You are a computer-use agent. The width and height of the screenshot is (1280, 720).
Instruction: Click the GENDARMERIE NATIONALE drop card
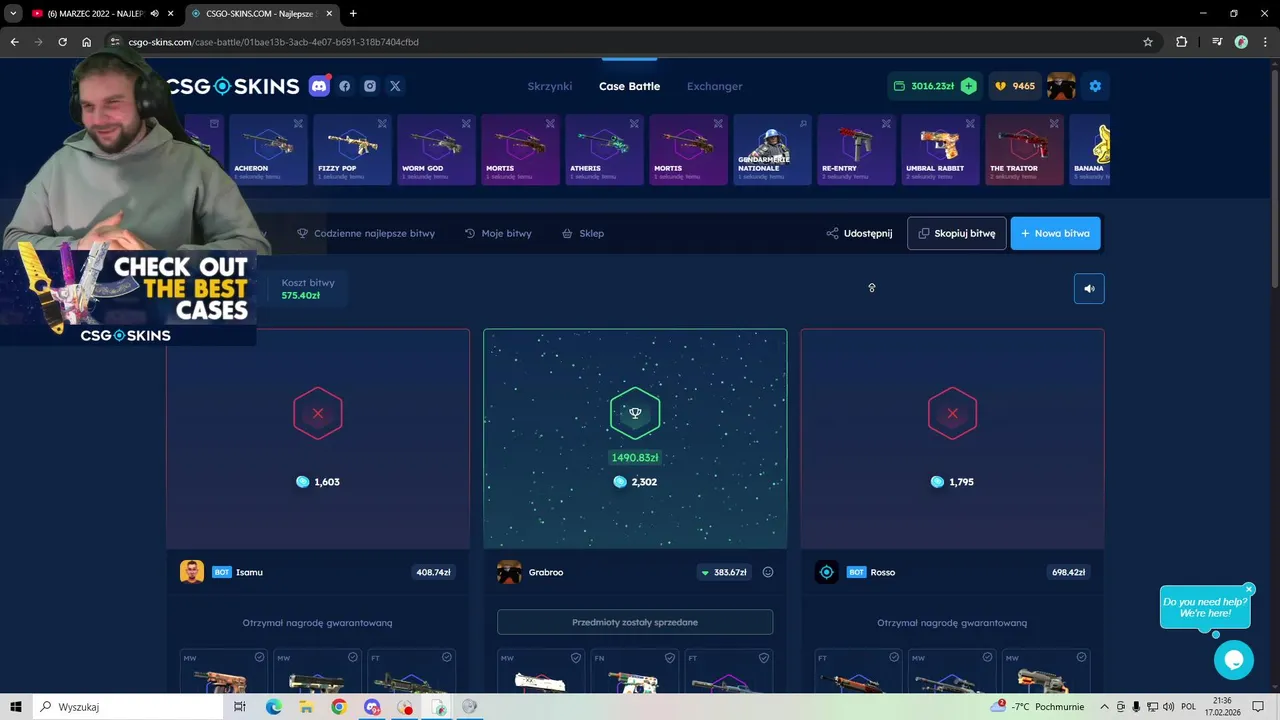[x=772, y=149]
